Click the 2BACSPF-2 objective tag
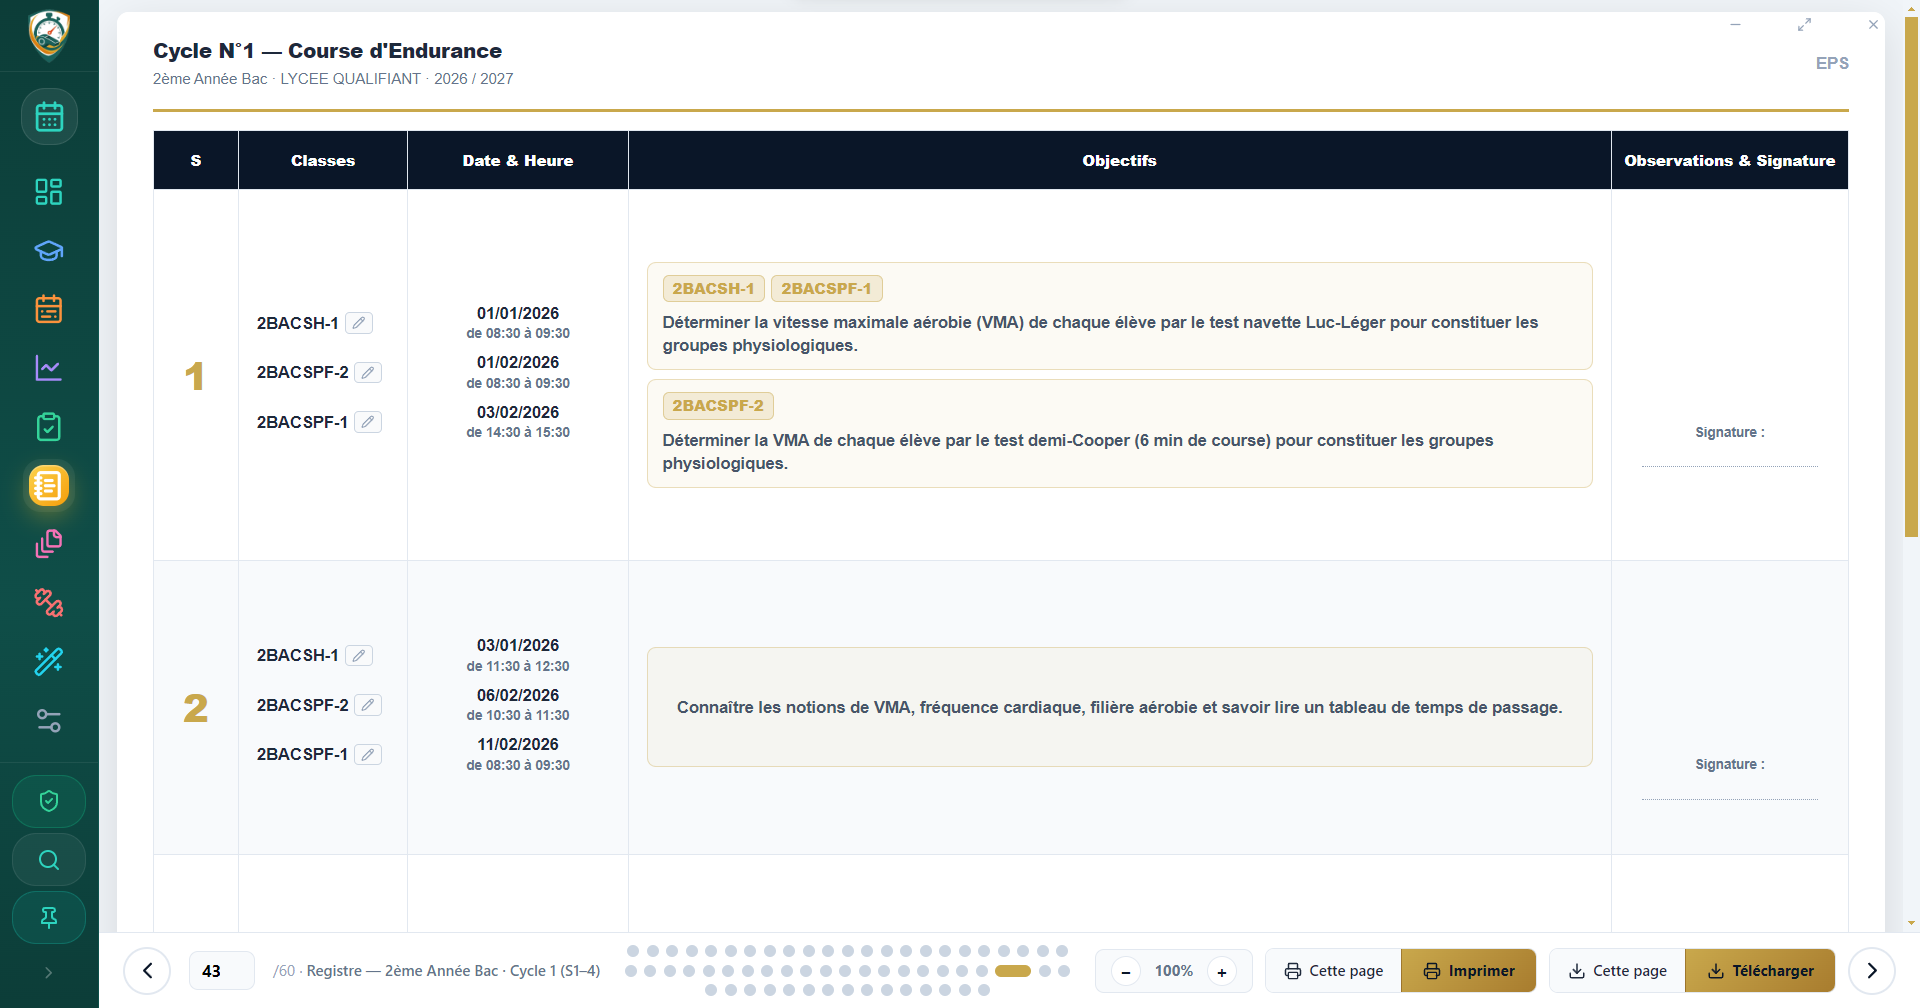Screen dimensions: 1920x1008 click(x=718, y=406)
